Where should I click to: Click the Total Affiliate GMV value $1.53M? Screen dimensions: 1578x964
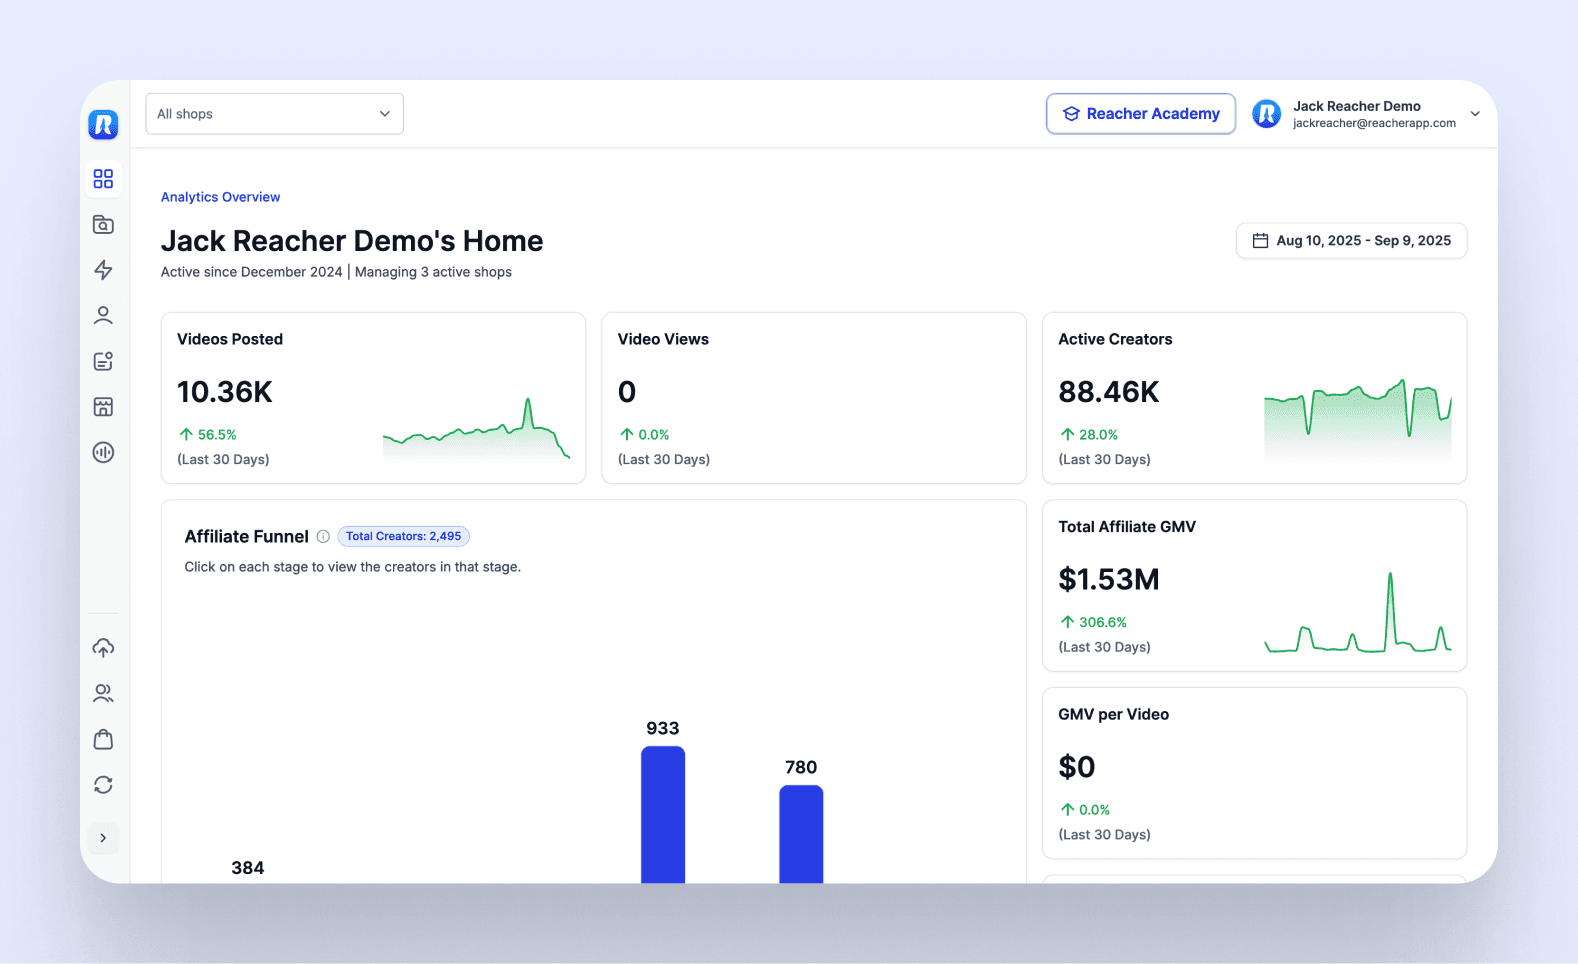click(x=1109, y=580)
